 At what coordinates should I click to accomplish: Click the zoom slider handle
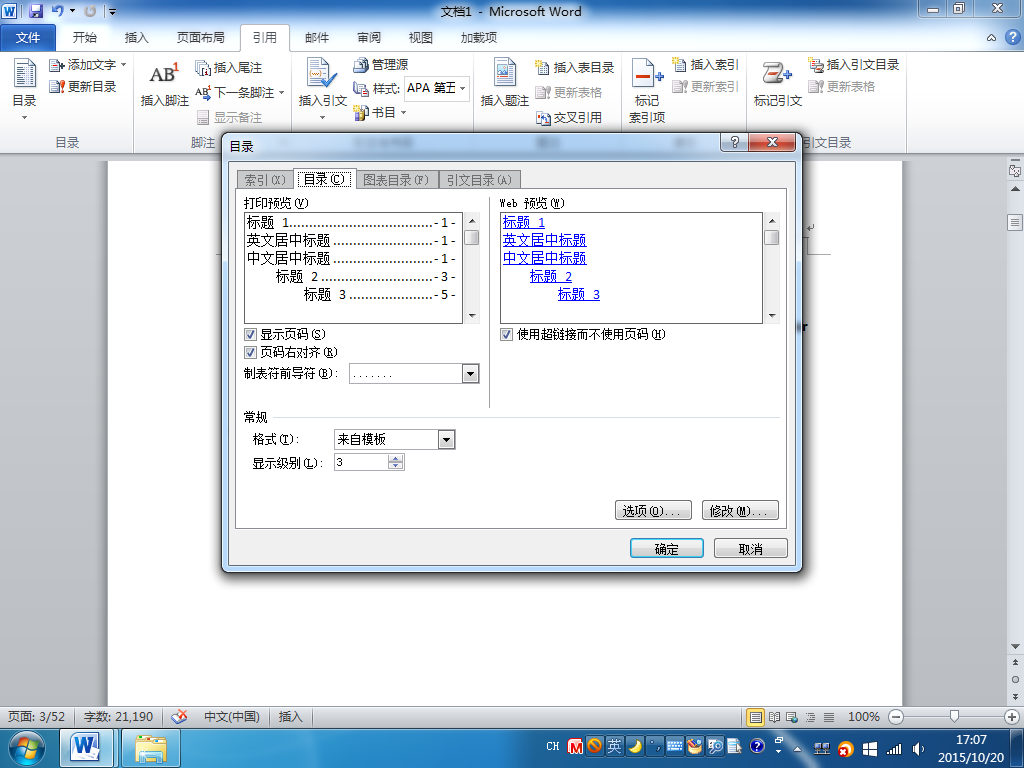[954, 717]
